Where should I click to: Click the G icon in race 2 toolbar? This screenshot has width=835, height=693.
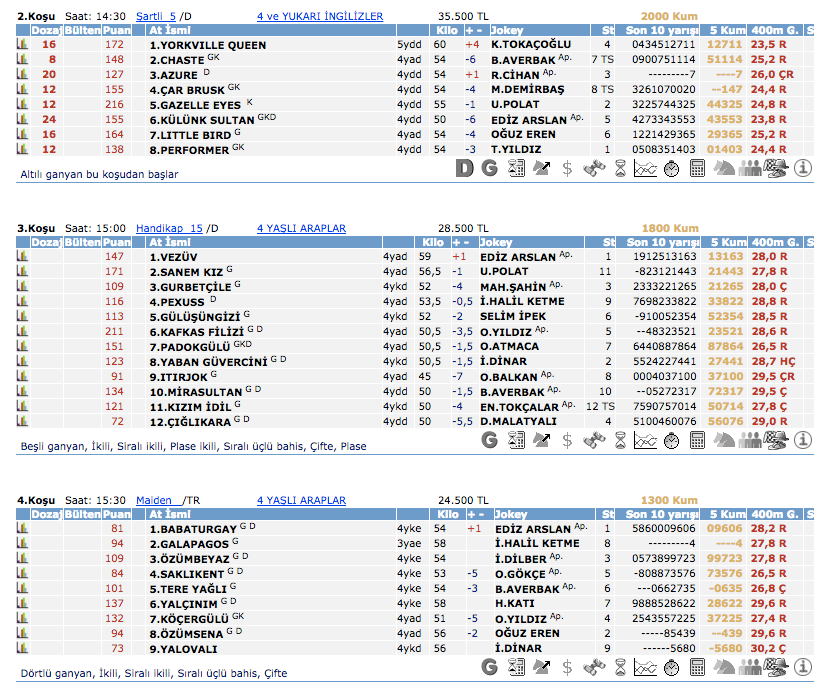click(489, 169)
